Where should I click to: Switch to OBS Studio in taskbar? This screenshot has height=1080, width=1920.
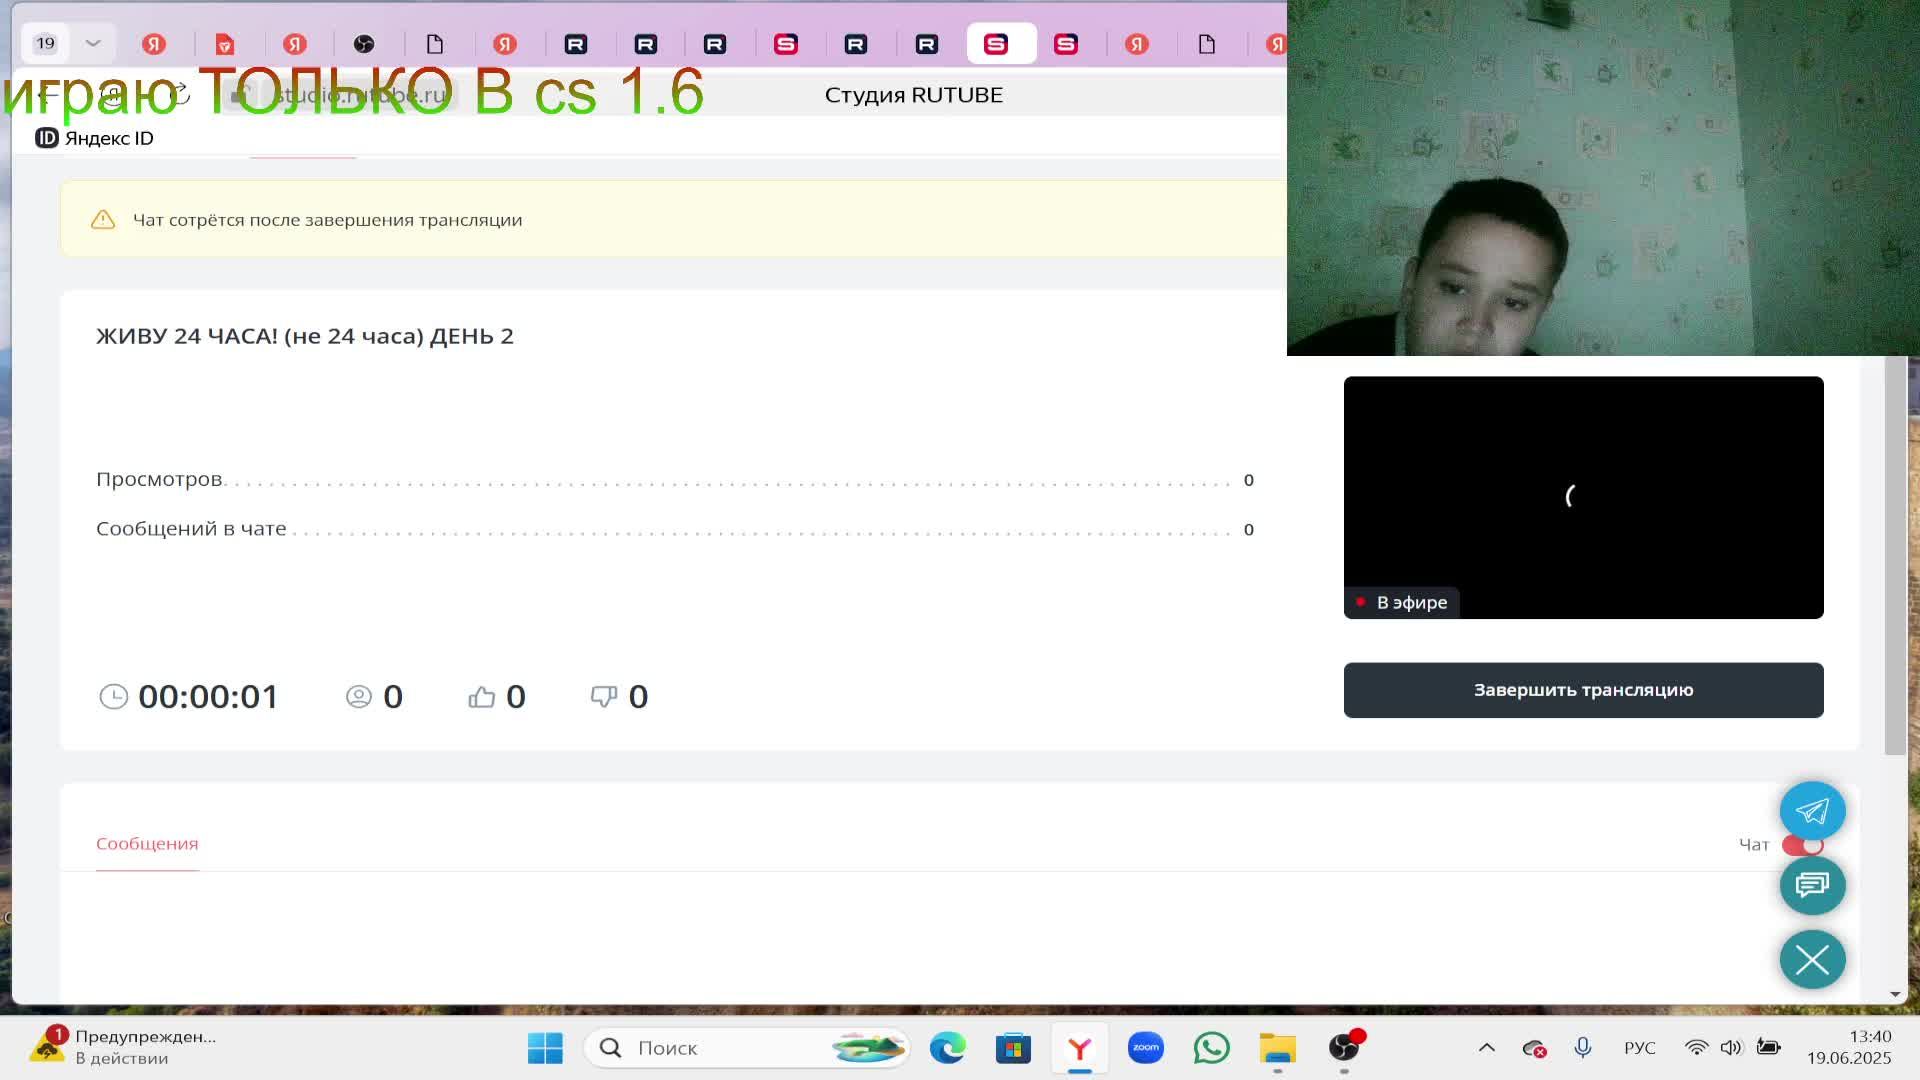pos(1344,1048)
